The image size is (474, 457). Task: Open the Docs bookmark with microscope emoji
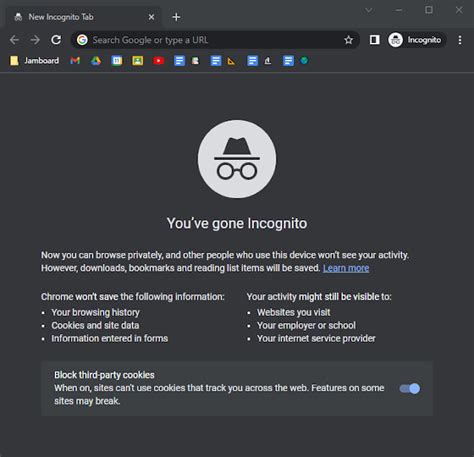259,61
